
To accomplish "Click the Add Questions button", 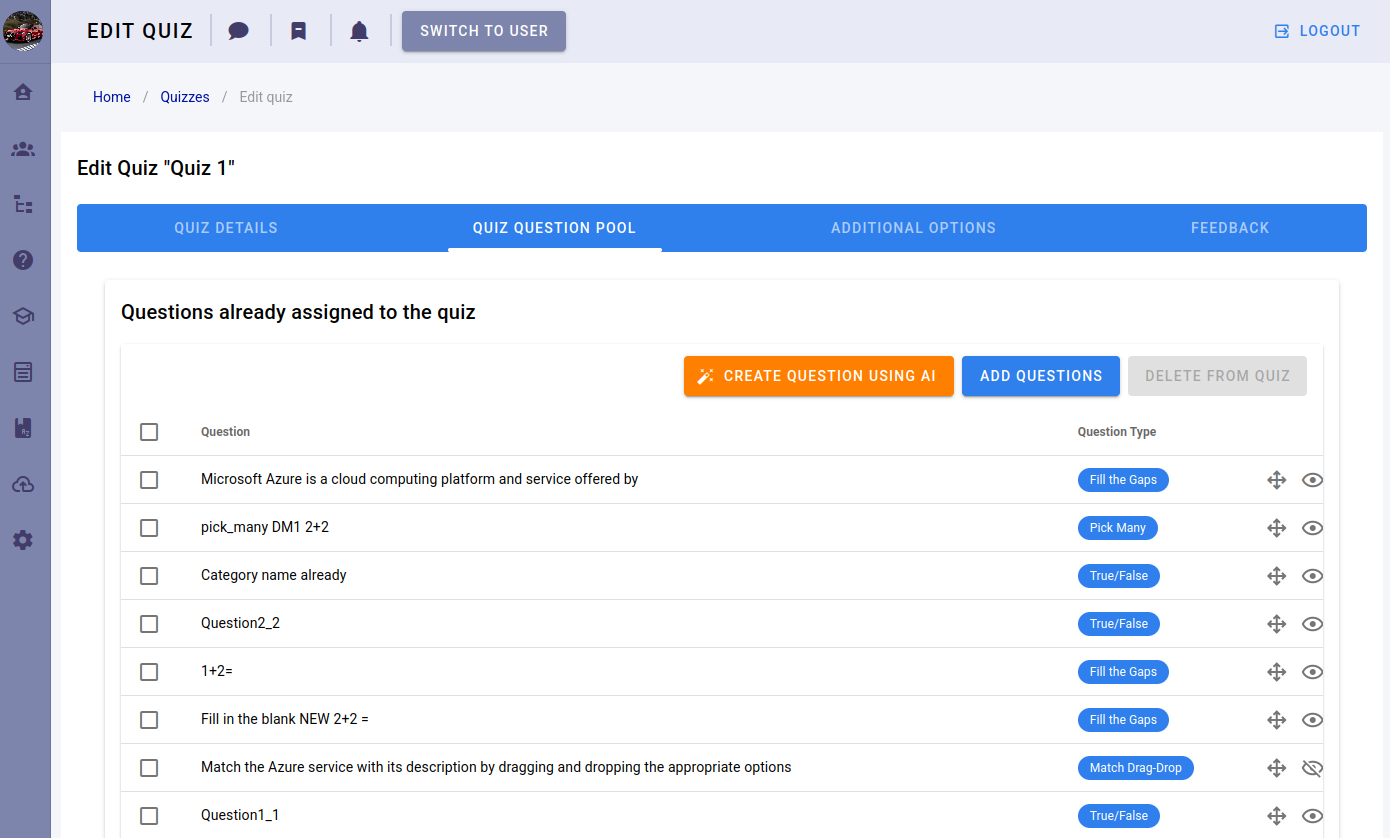I will coord(1040,376).
